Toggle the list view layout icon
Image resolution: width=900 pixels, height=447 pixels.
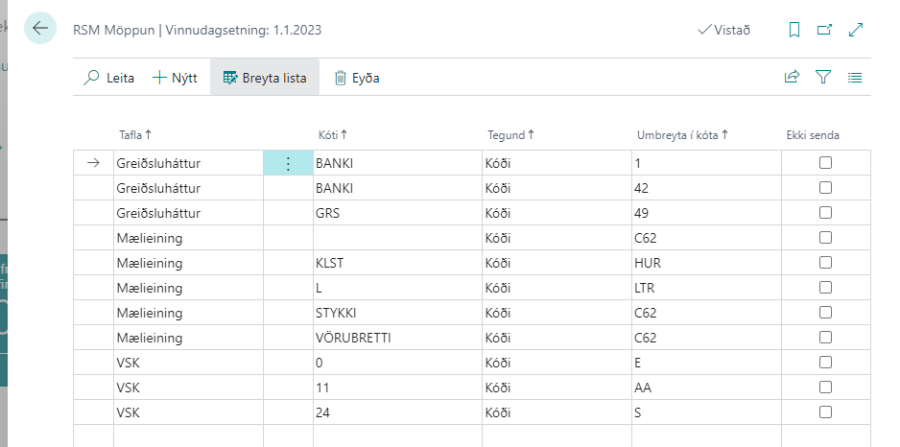[855, 77]
